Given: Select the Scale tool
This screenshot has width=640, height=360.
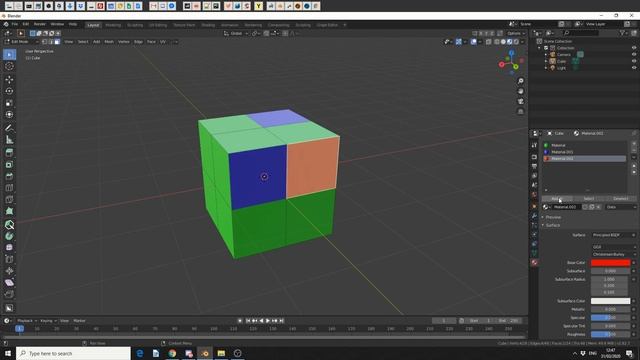Looking at the screenshot, I should pyautogui.click(x=9, y=103).
